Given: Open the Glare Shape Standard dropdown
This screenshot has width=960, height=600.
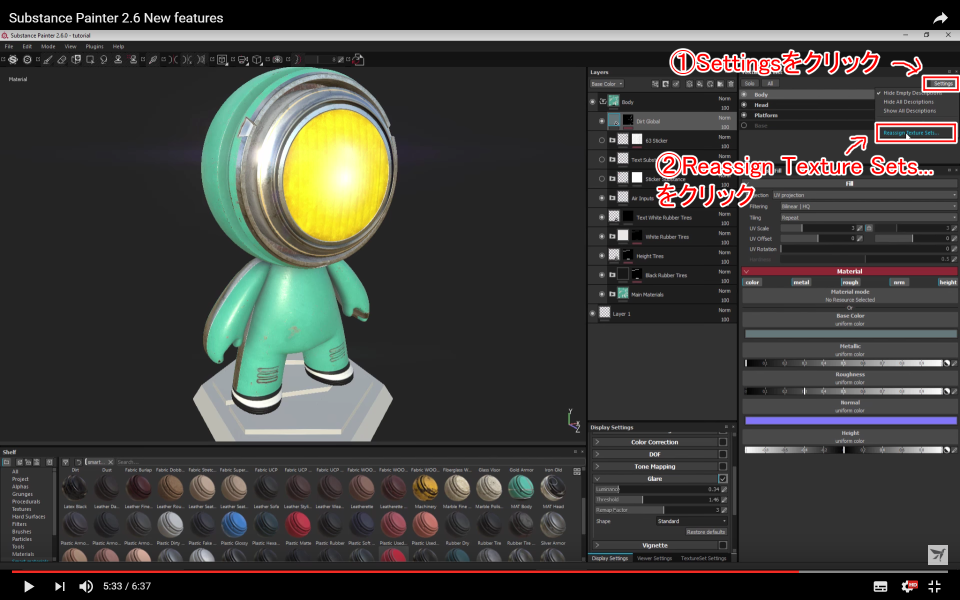Looking at the screenshot, I should click(x=691, y=521).
